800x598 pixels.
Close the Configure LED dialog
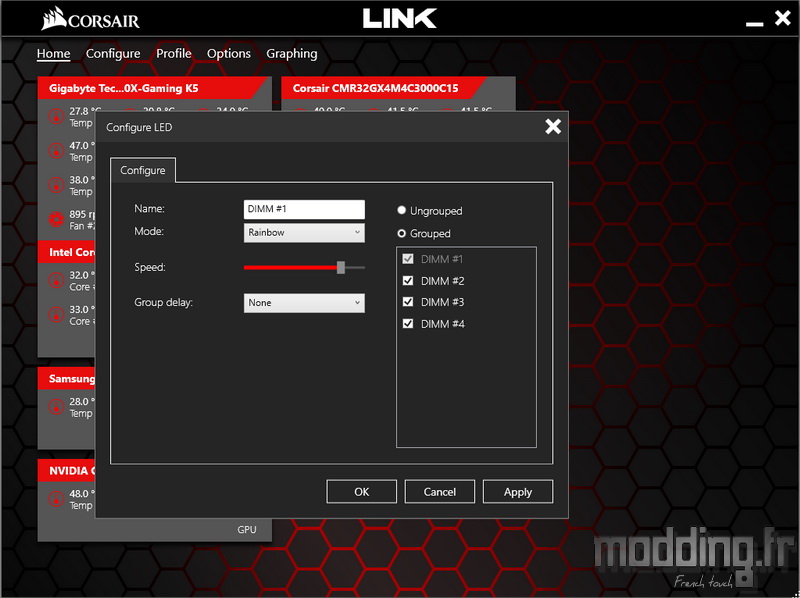pos(553,127)
